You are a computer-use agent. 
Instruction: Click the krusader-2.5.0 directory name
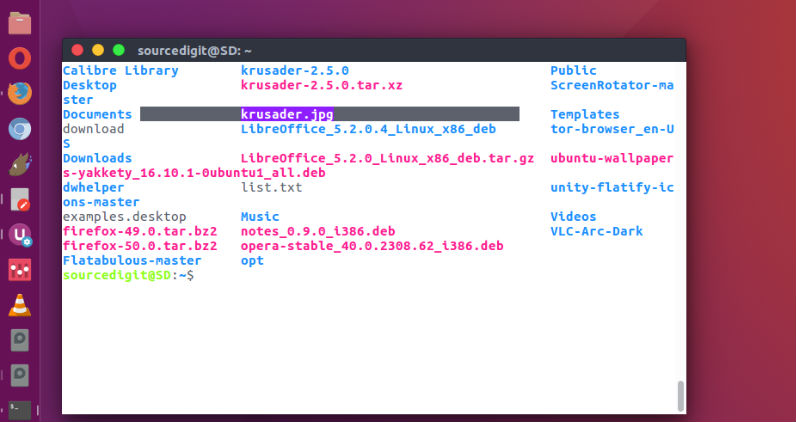click(x=295, y=71)
